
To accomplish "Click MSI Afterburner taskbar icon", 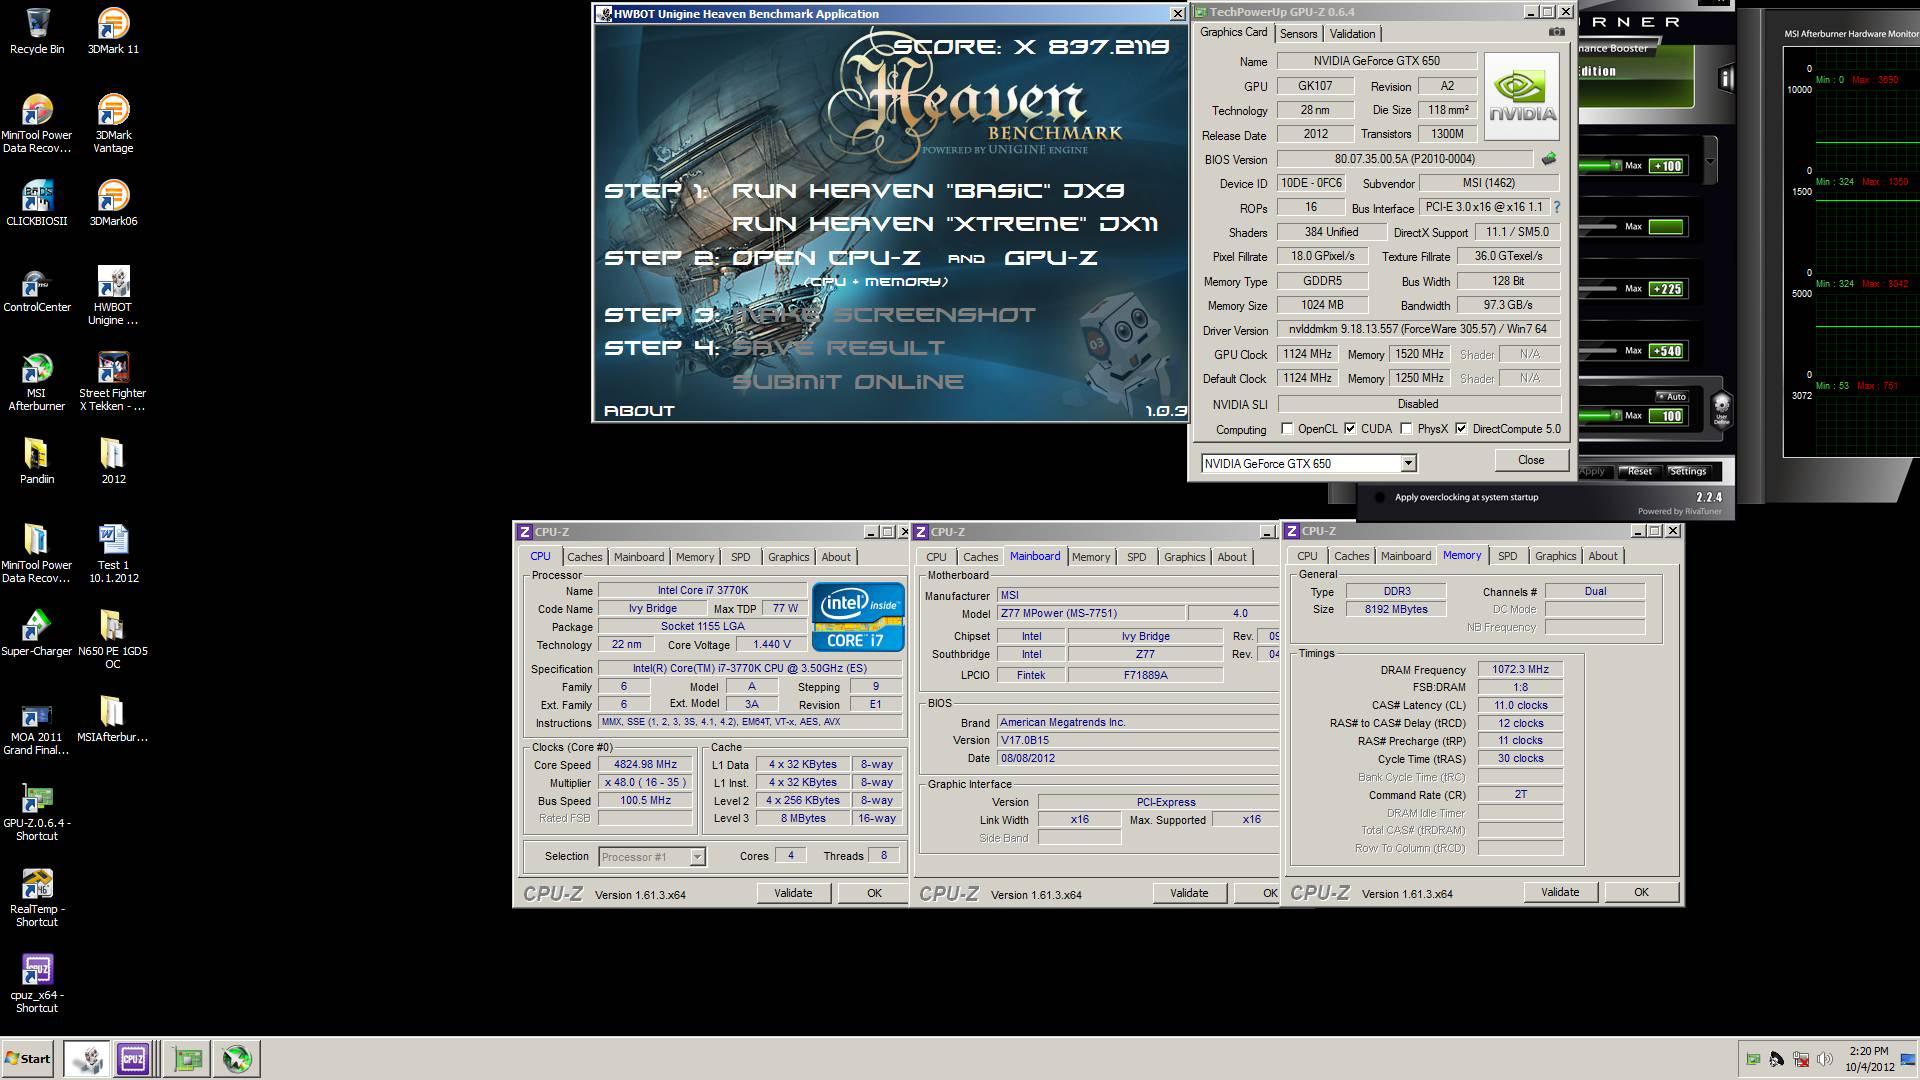I will (237, 1059).
